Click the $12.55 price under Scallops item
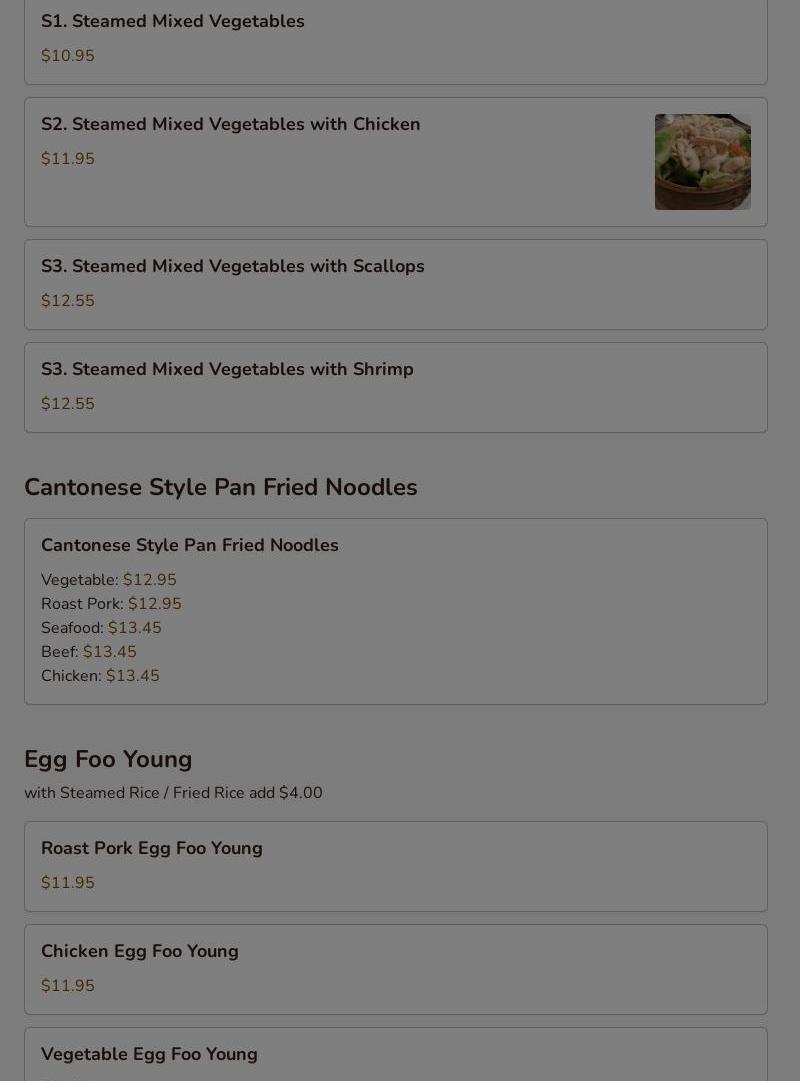This screenshot has width=800, height=1081. [x=68, y=301]
